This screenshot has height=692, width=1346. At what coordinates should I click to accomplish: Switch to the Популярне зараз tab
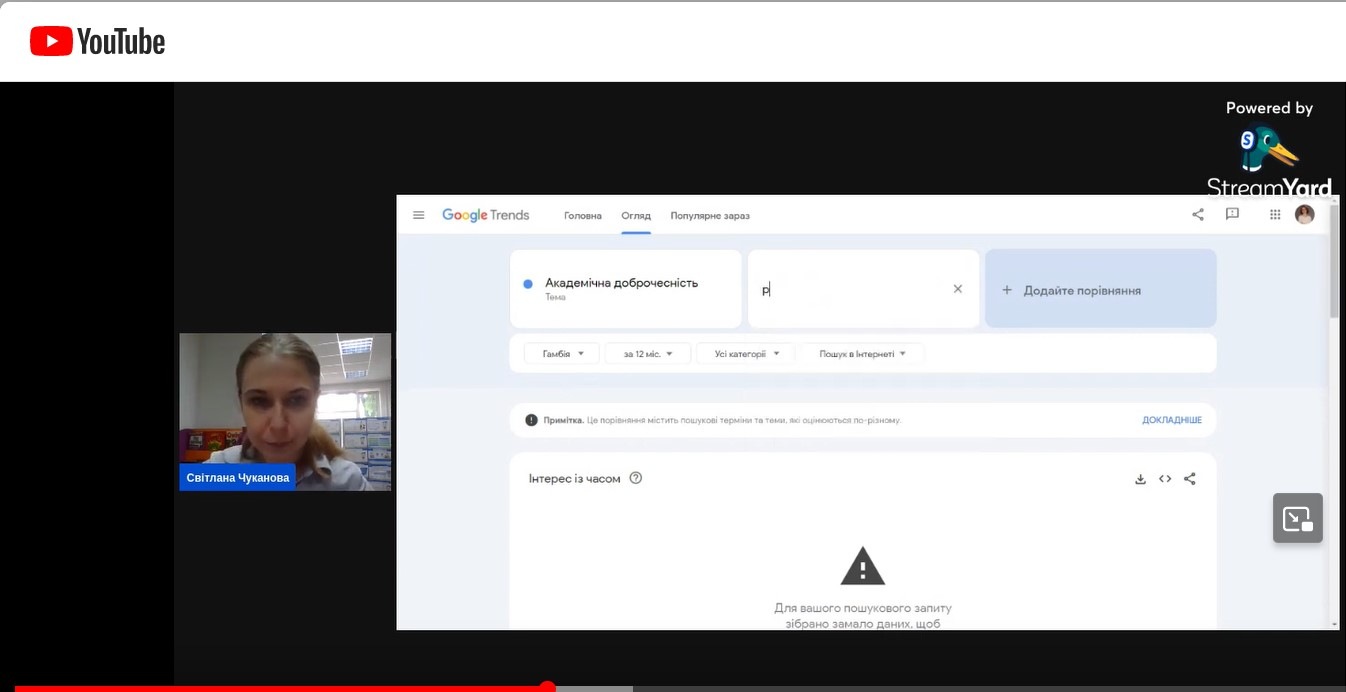click(x=710, y=216)
